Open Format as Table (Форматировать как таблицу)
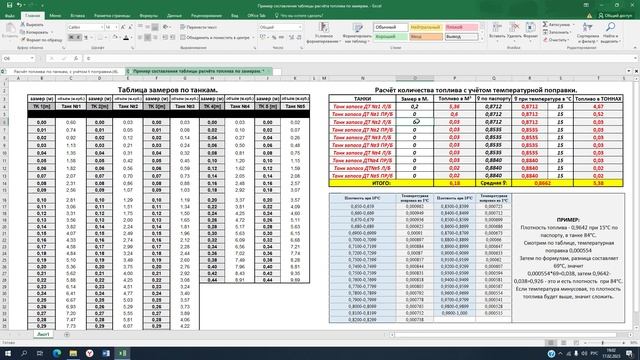Screen dimensions: 640x360 [357, 33]
